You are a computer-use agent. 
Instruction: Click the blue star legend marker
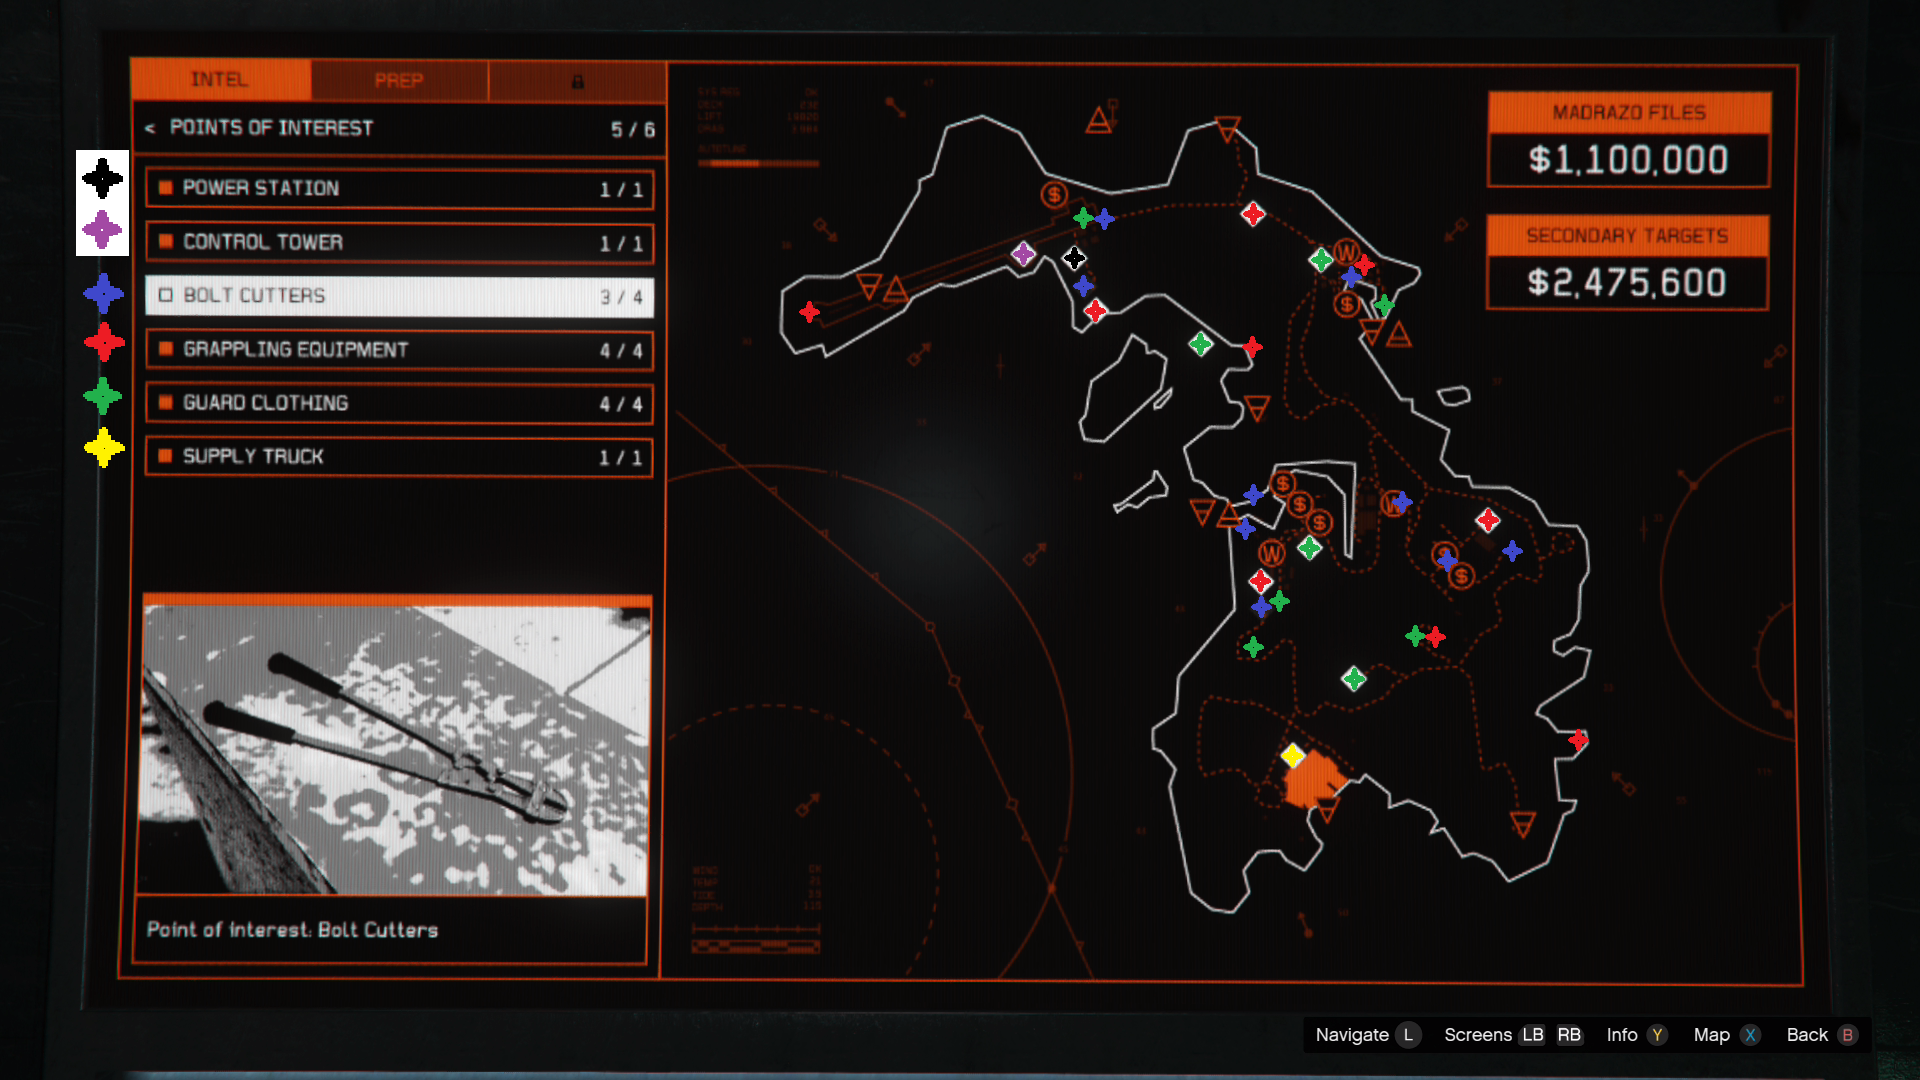pos(104,294)
